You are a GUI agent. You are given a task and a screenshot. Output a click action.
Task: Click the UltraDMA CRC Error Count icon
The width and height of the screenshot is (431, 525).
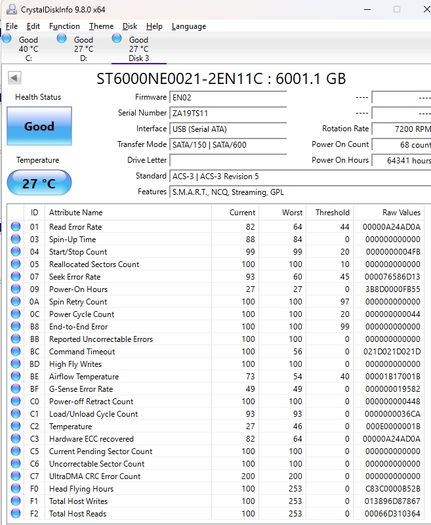pyautogui.click(x=15, y=476)
